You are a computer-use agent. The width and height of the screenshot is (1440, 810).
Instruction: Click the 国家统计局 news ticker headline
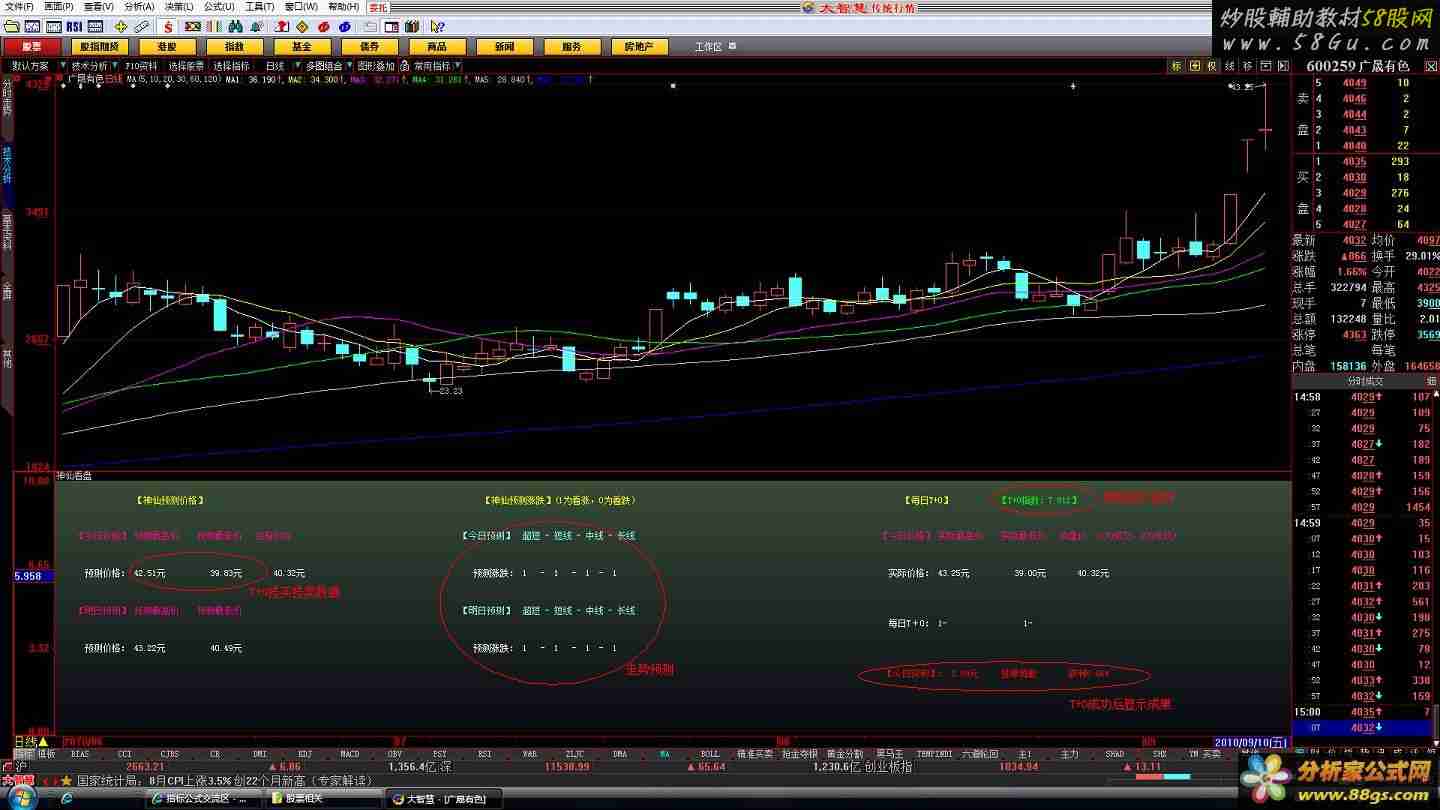tap(223, 780)
